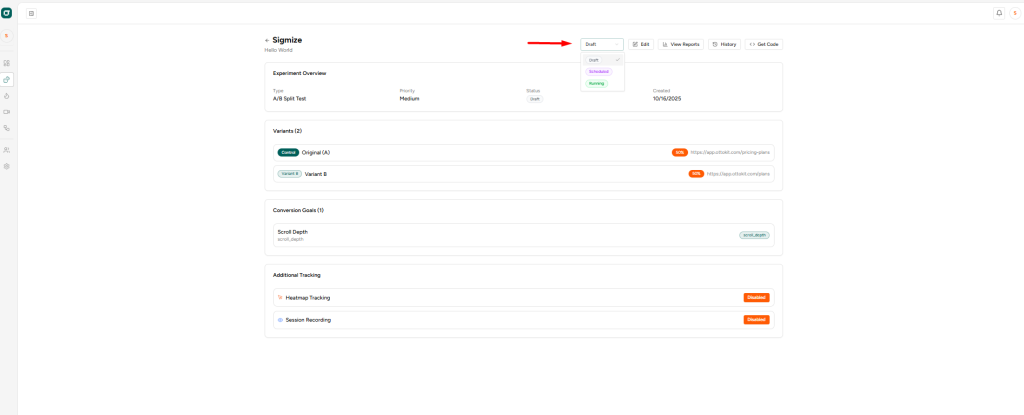Click the 'Scroll Depth' goal name

tap(293, 231)
